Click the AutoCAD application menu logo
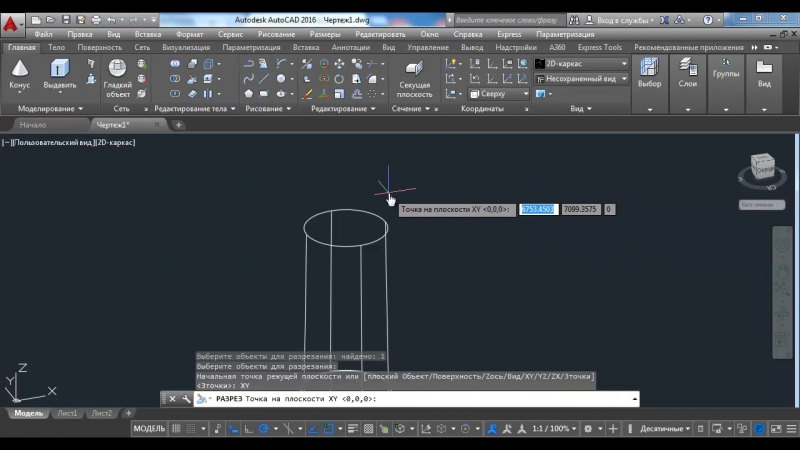 click(x=11, y=23)
